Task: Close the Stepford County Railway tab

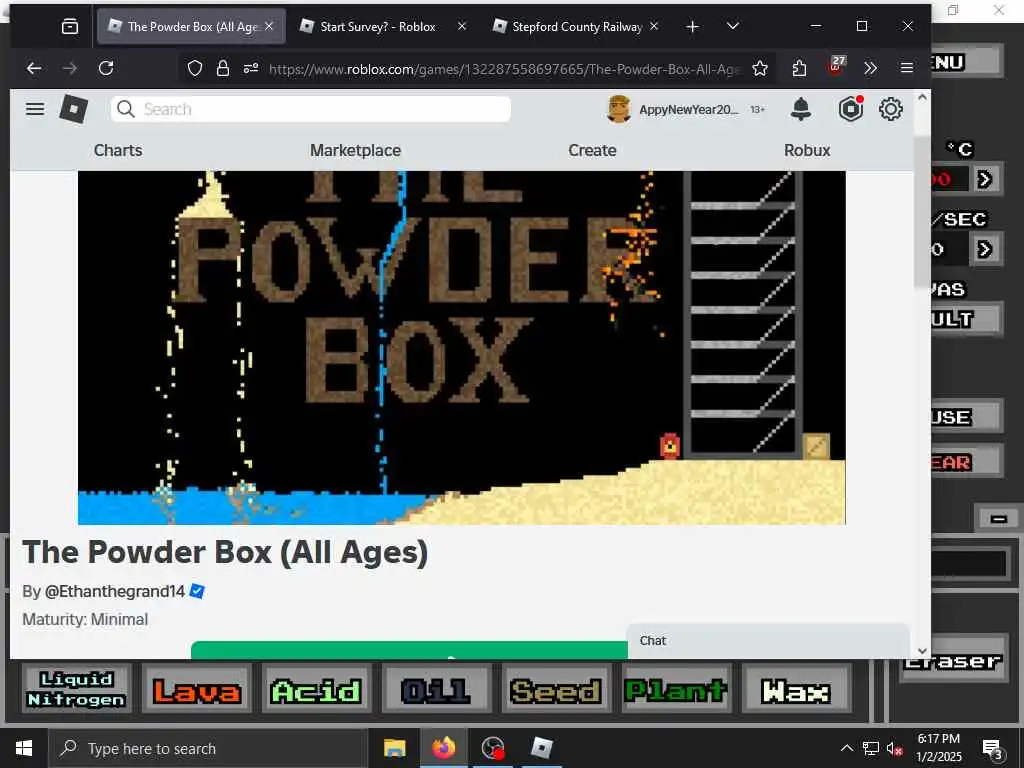Action: pos(654,26)
